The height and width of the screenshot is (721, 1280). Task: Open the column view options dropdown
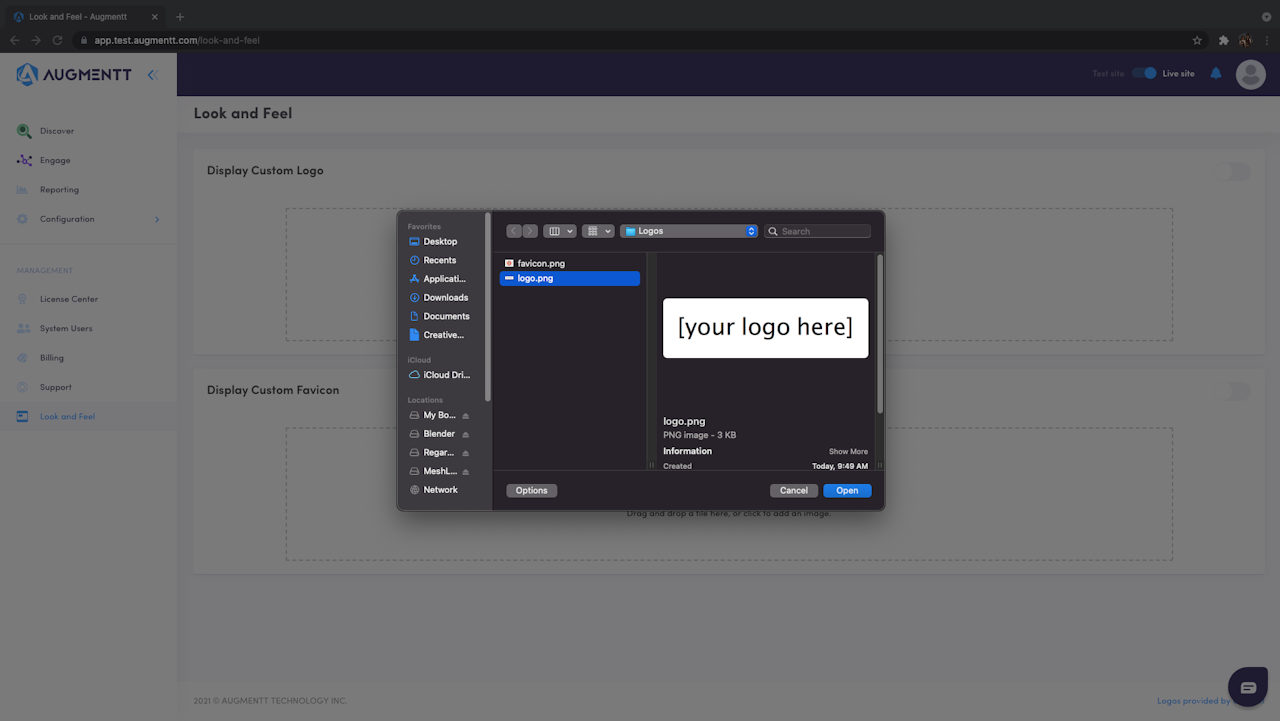coord(560,231)
